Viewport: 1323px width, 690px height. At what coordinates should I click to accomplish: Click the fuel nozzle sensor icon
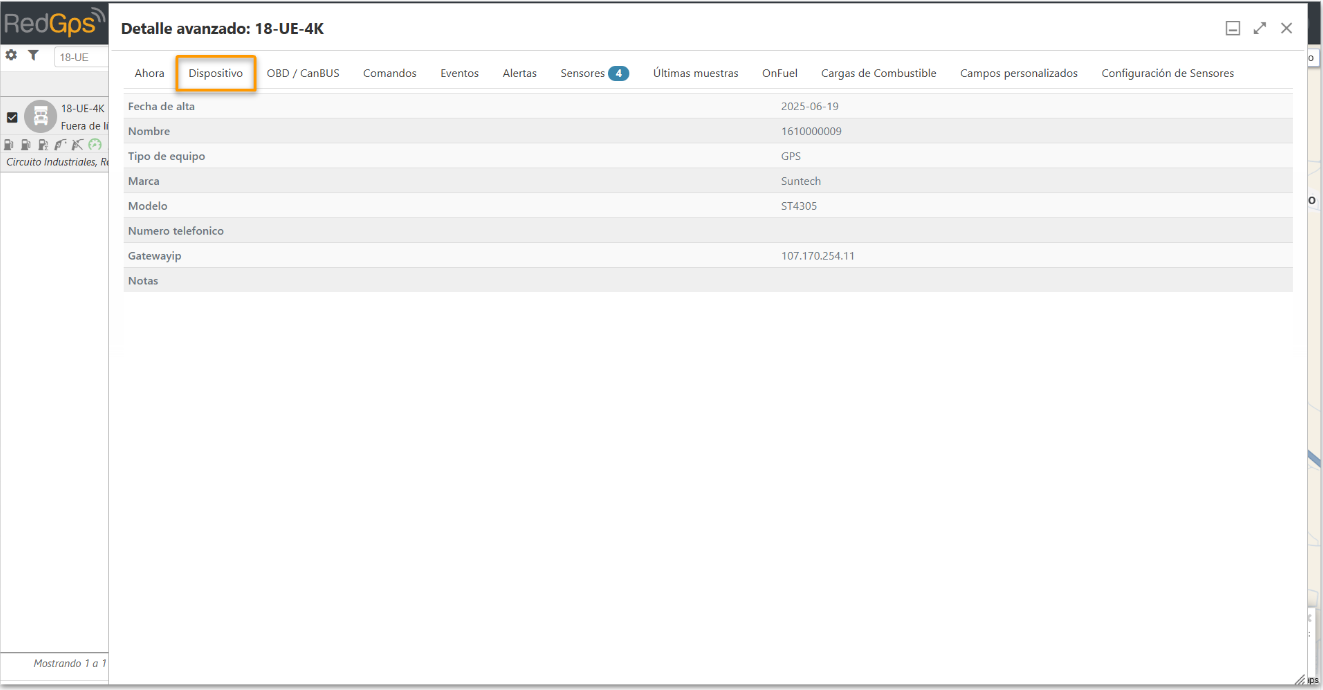[61, 145]
